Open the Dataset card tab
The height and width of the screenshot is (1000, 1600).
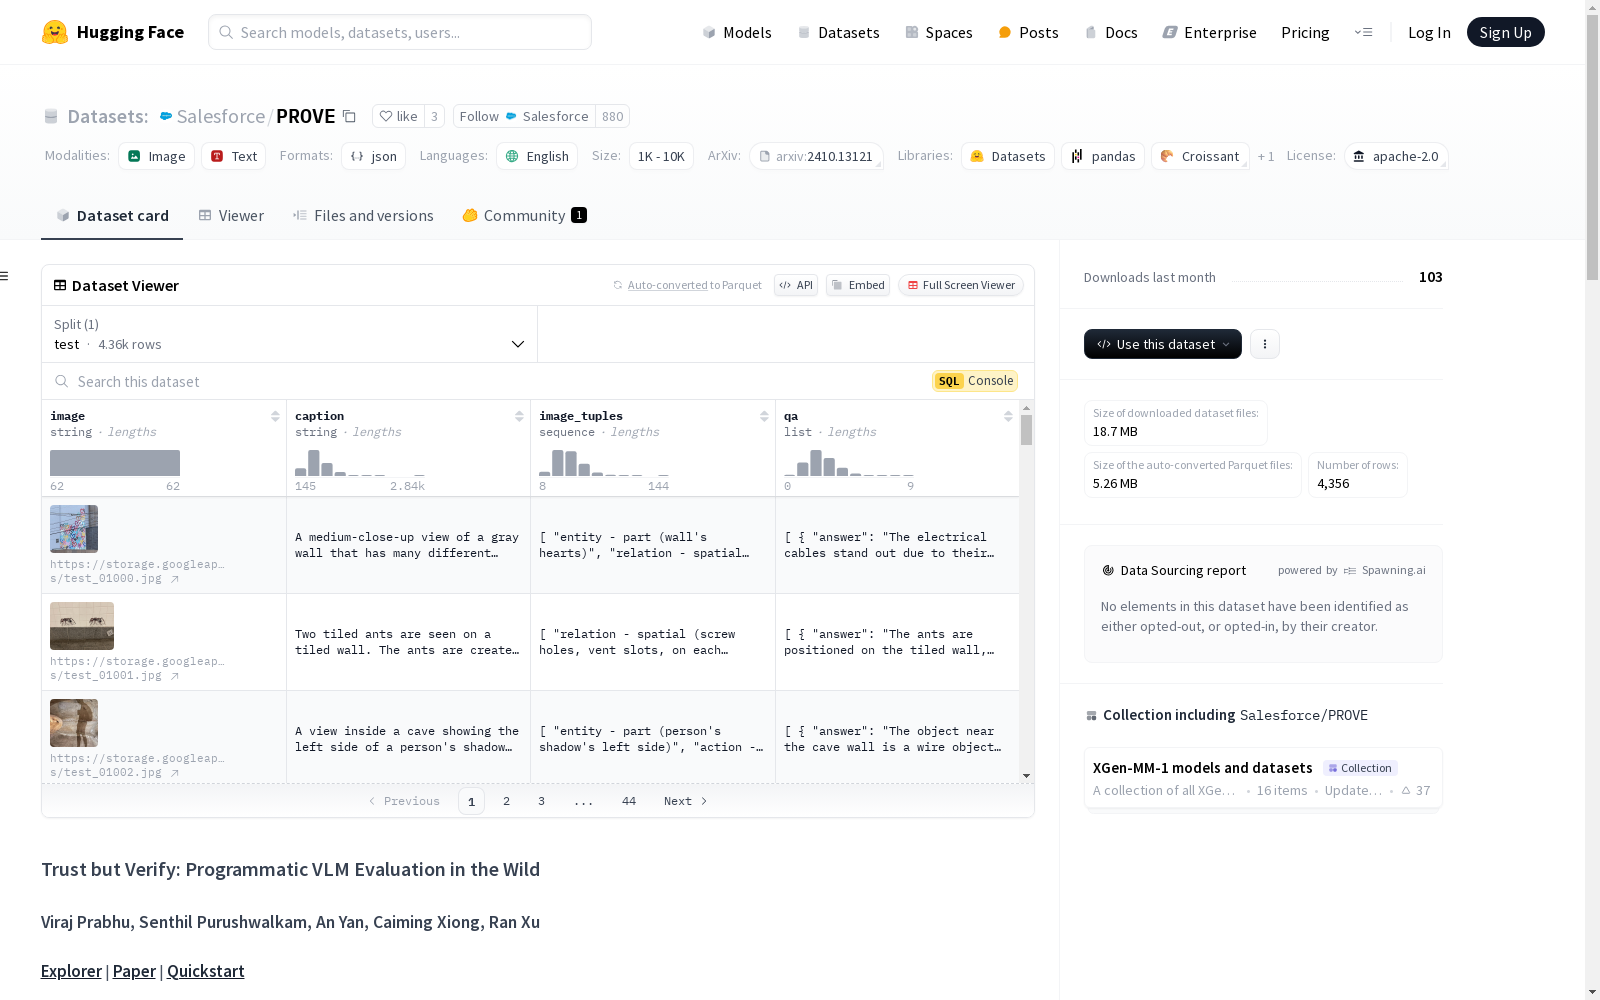click(112, 216)
